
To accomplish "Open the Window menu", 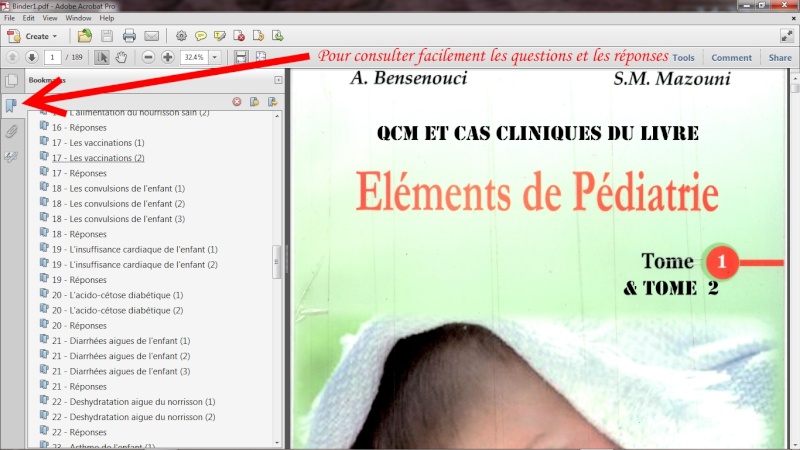I will pos(79,18).
